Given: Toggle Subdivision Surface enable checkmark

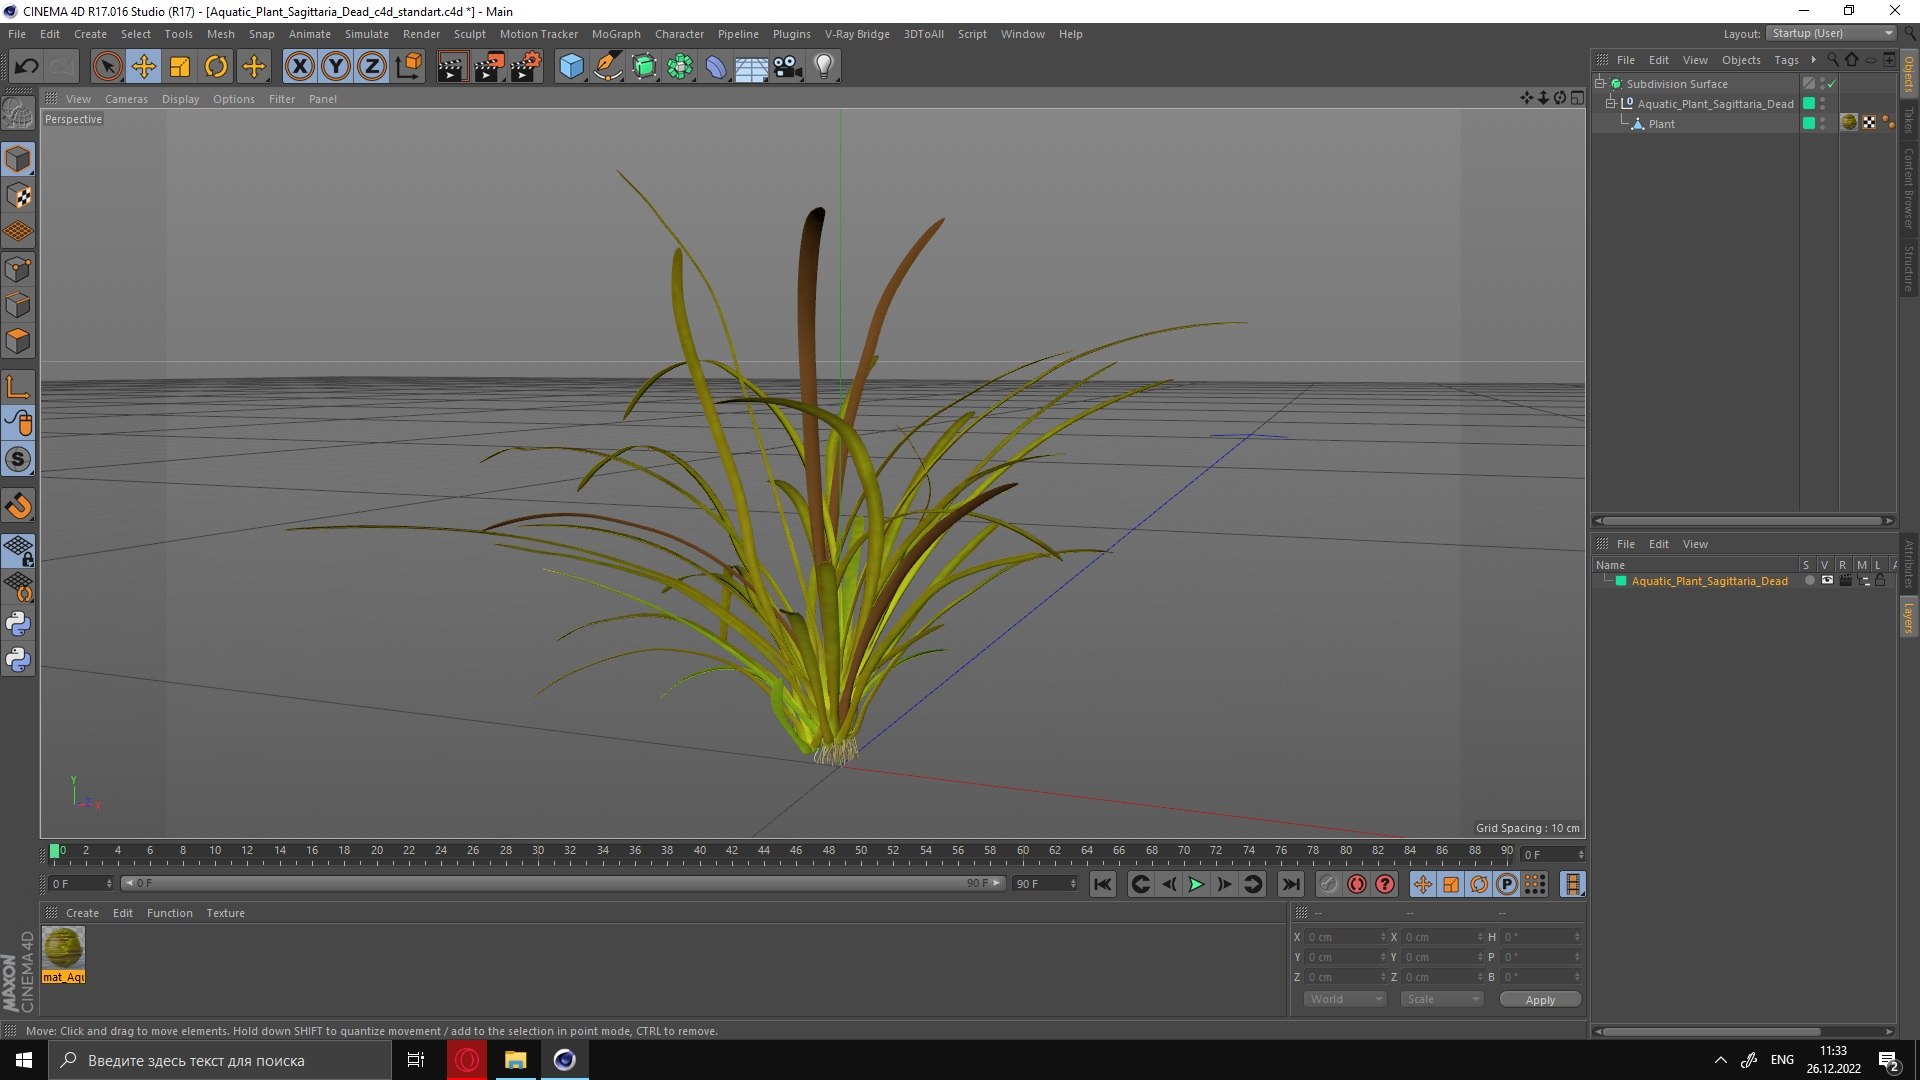Looking at the screenshot, I should click(x=1831, y=84).
